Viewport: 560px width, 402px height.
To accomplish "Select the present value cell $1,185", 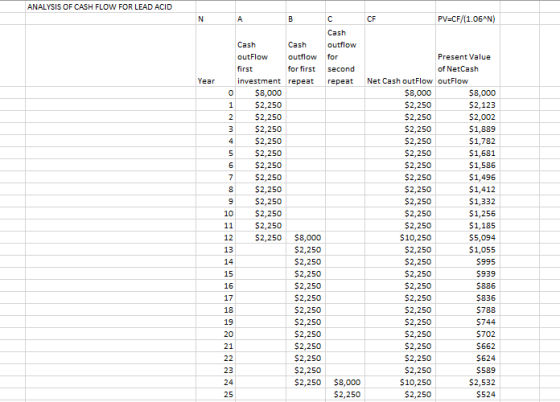I will [468, 225].
